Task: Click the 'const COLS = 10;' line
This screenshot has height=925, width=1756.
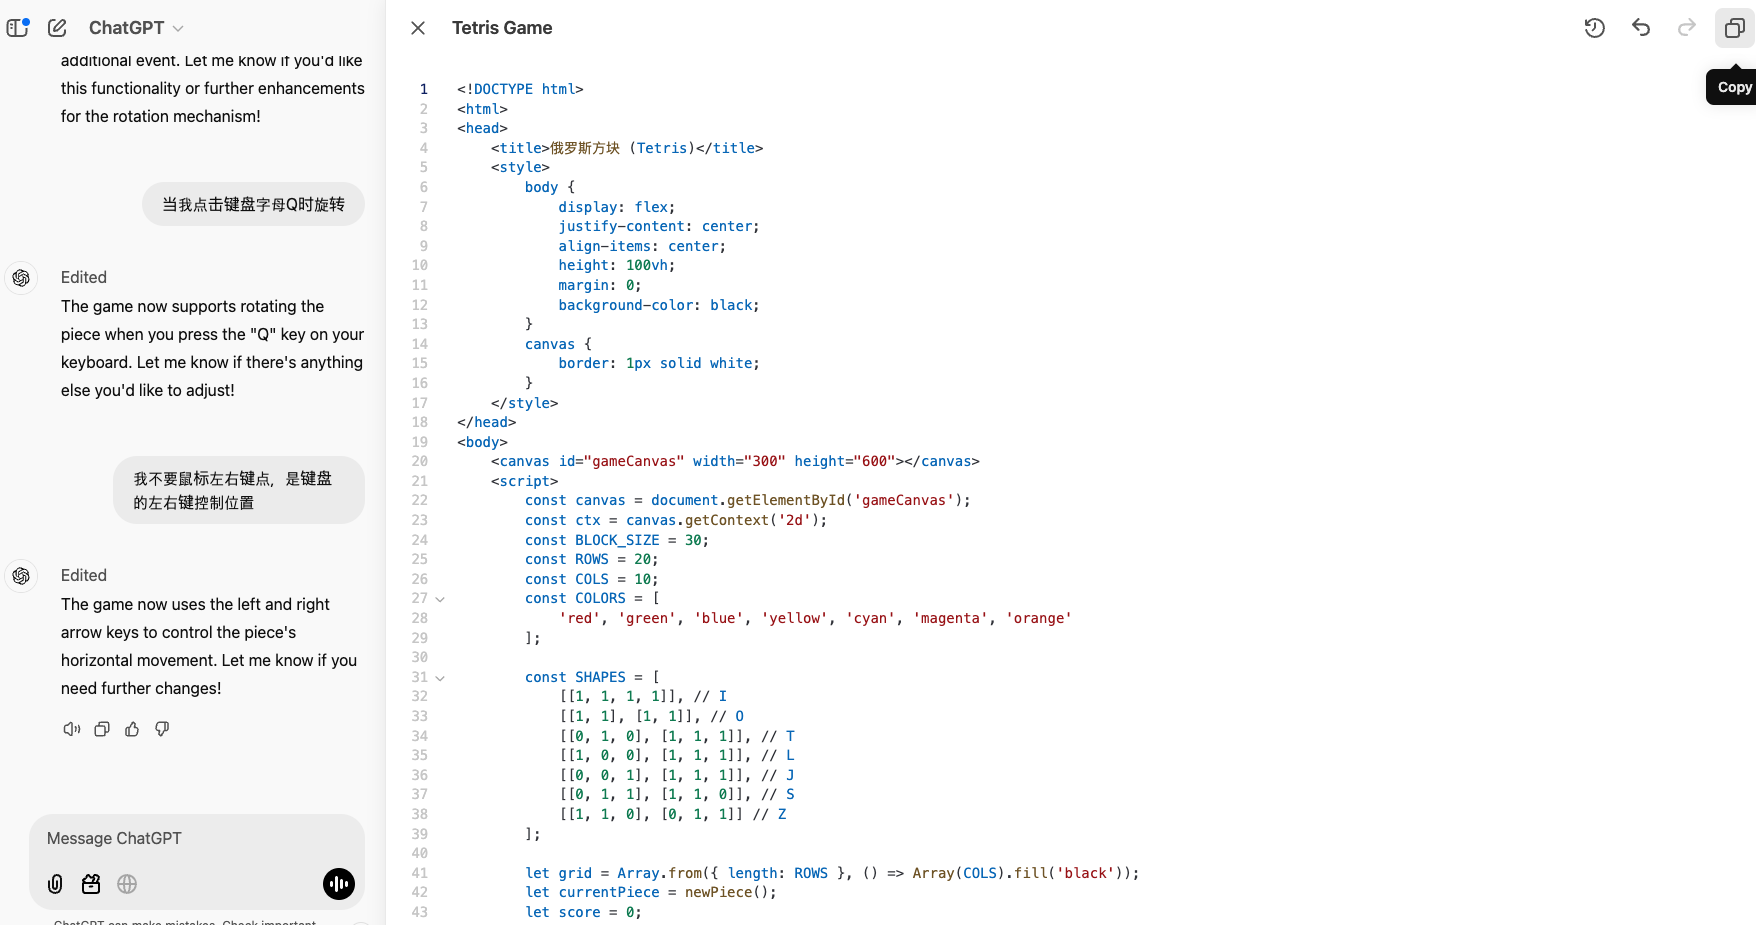Action: 592,579
